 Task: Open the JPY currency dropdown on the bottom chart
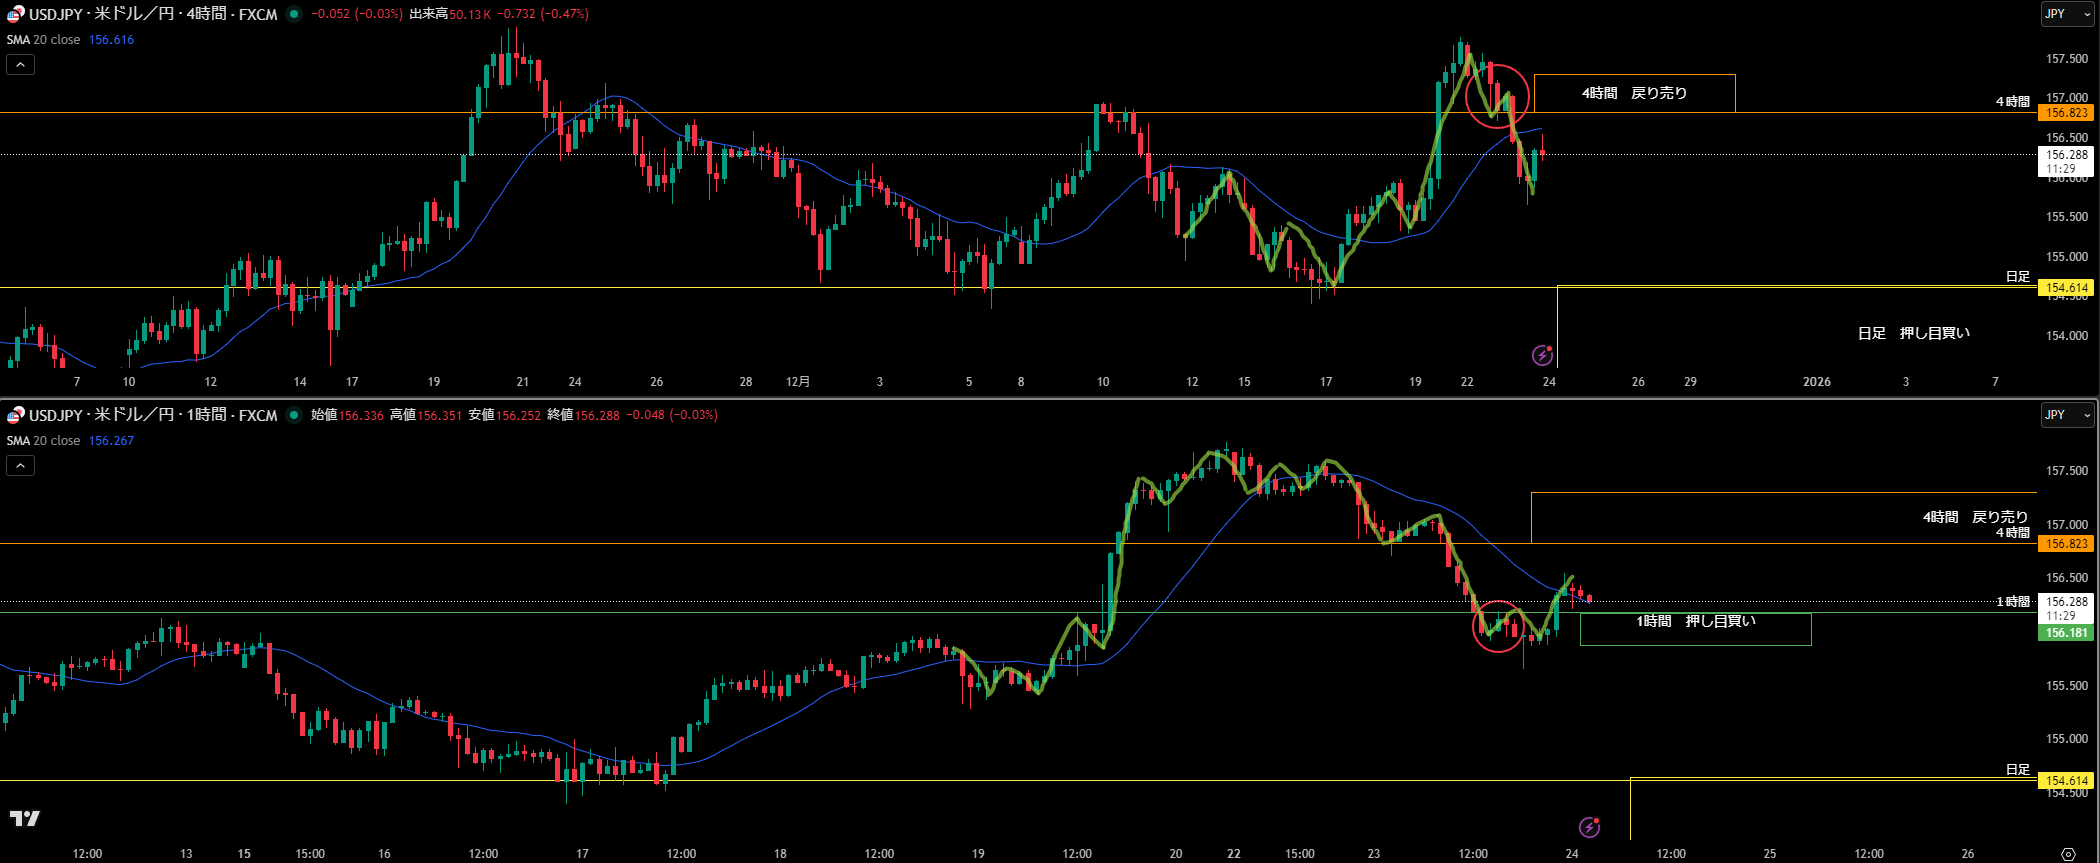point(2066,415)
